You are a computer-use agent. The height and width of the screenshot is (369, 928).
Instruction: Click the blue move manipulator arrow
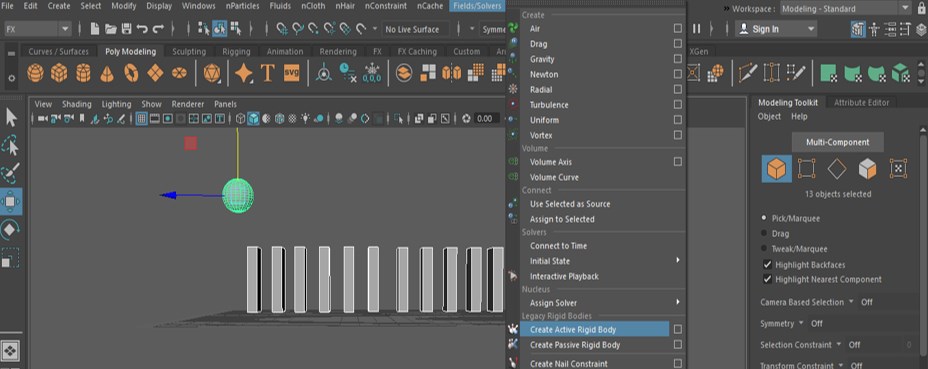coord(169,195)
